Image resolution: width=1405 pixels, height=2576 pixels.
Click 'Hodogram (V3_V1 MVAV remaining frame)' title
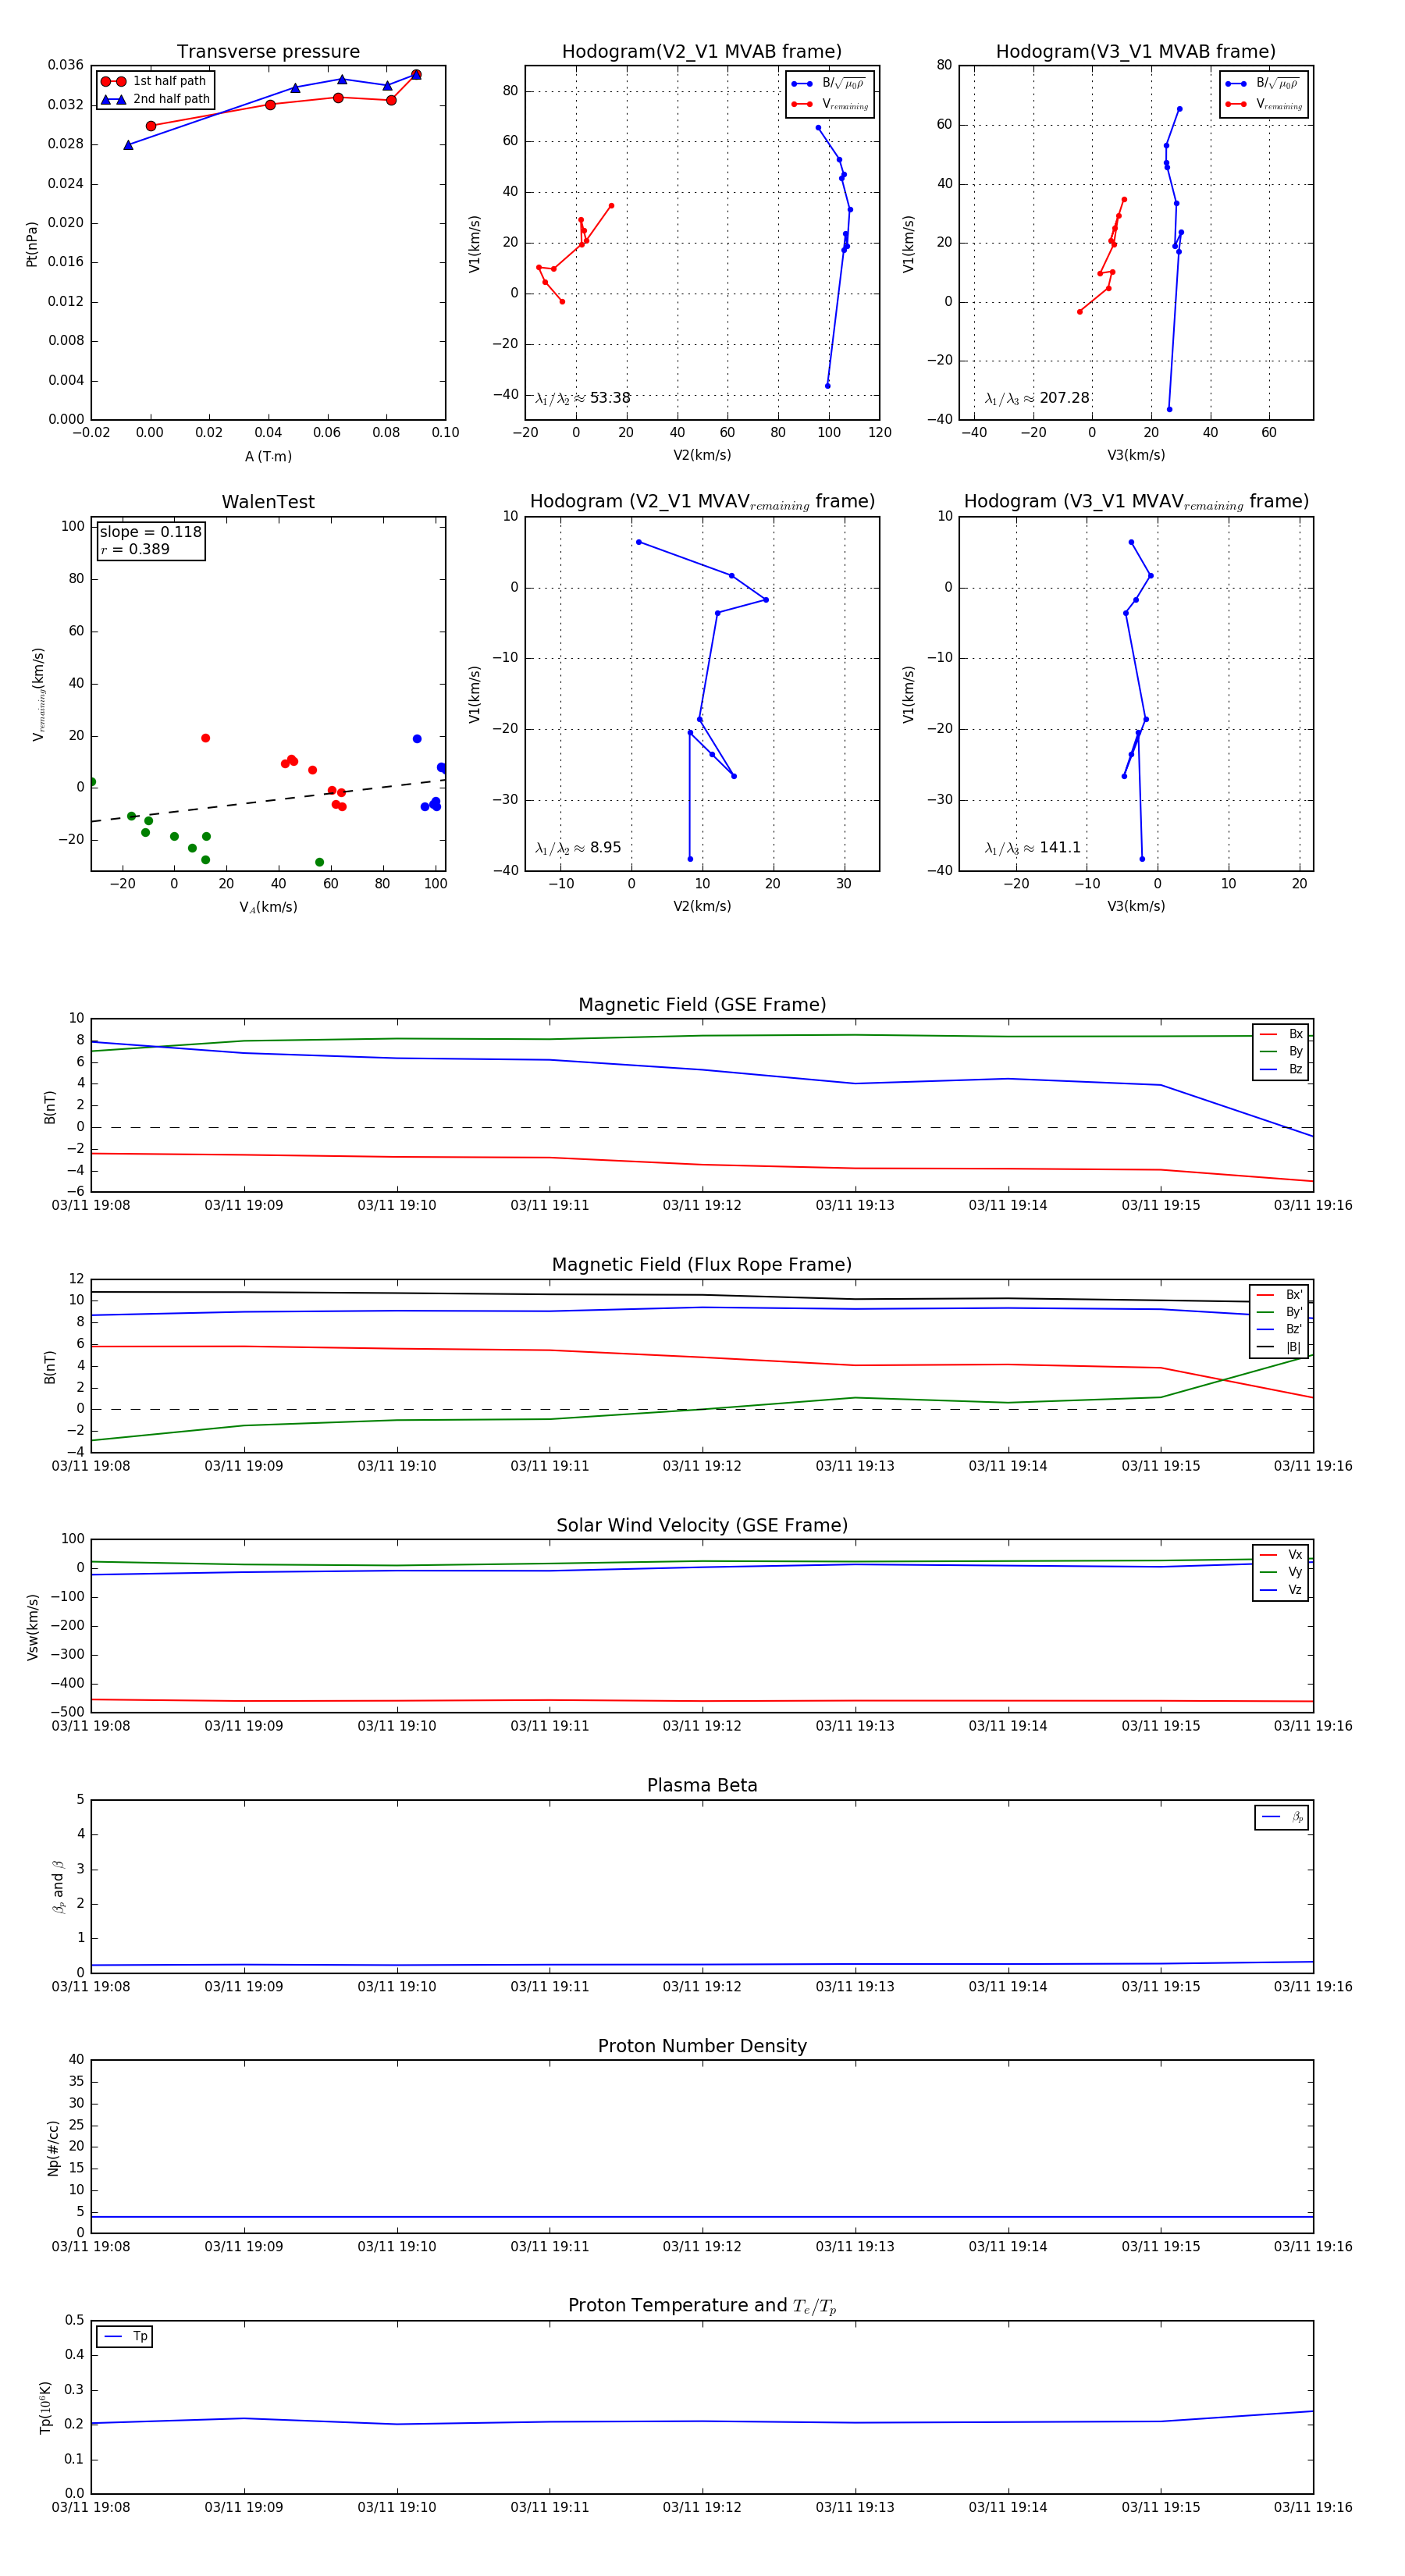coord(1136,502)
